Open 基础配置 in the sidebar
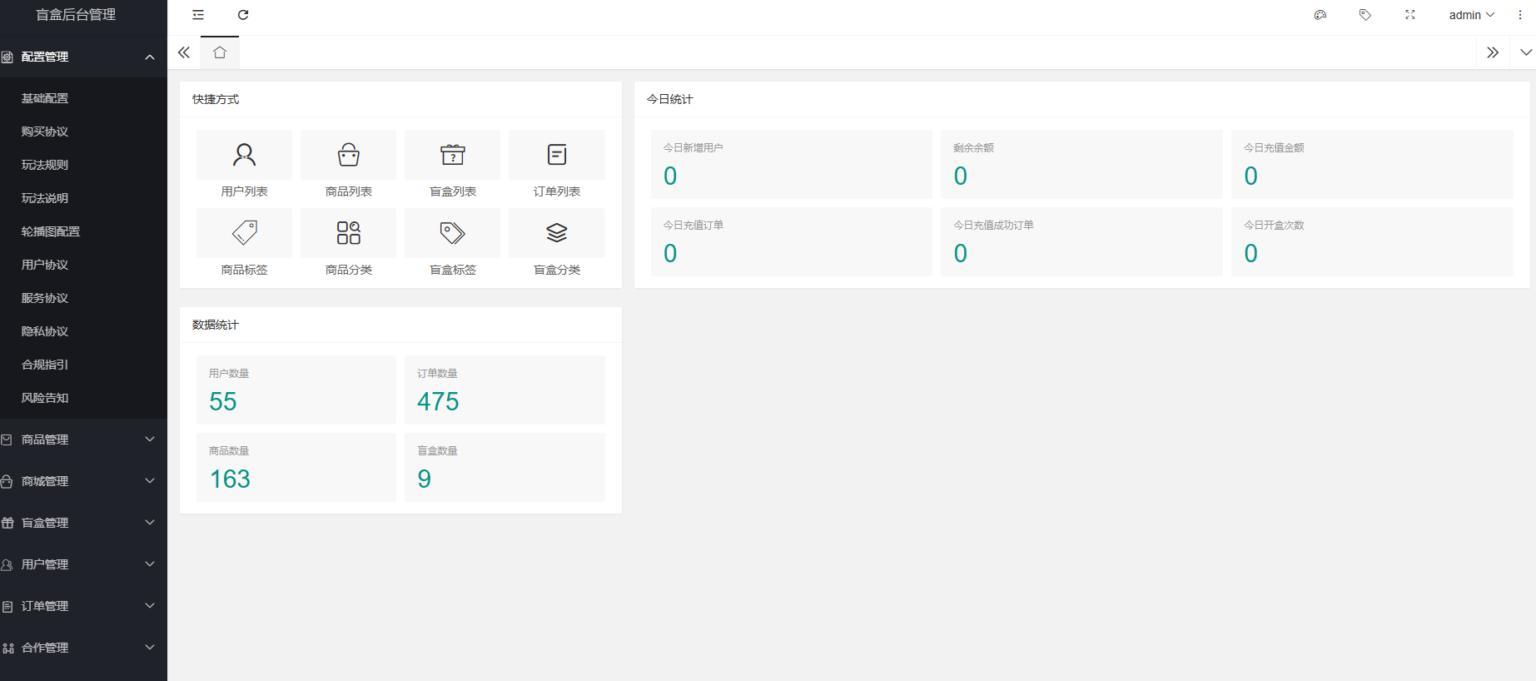Image resolution: width=1536 pixels, height=681 pixels. coord(45,99)
